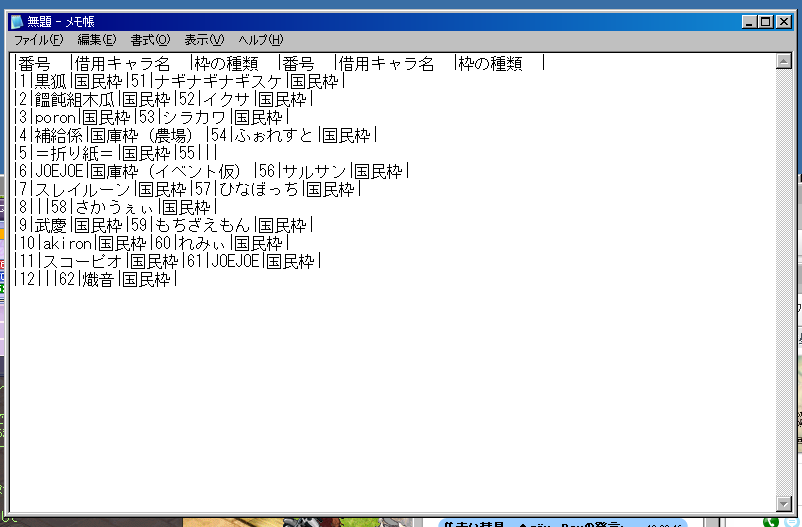Viewport: 802px width, 527px height.
Task: Click the scrollbar down arrow
Action: click(x=784, y=503)
